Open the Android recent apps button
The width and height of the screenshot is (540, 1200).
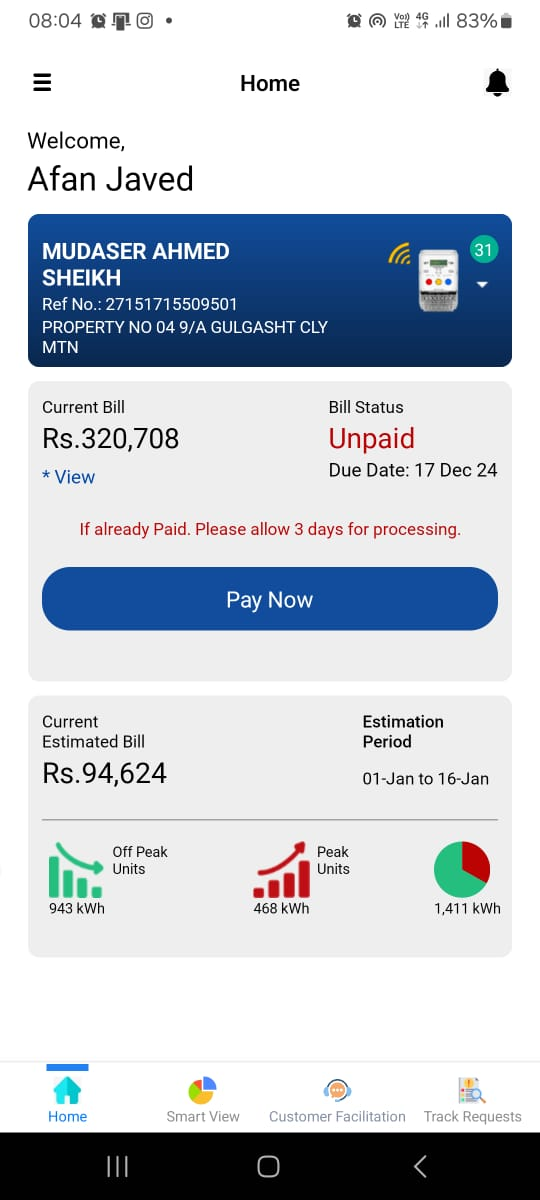point(117,1166)
